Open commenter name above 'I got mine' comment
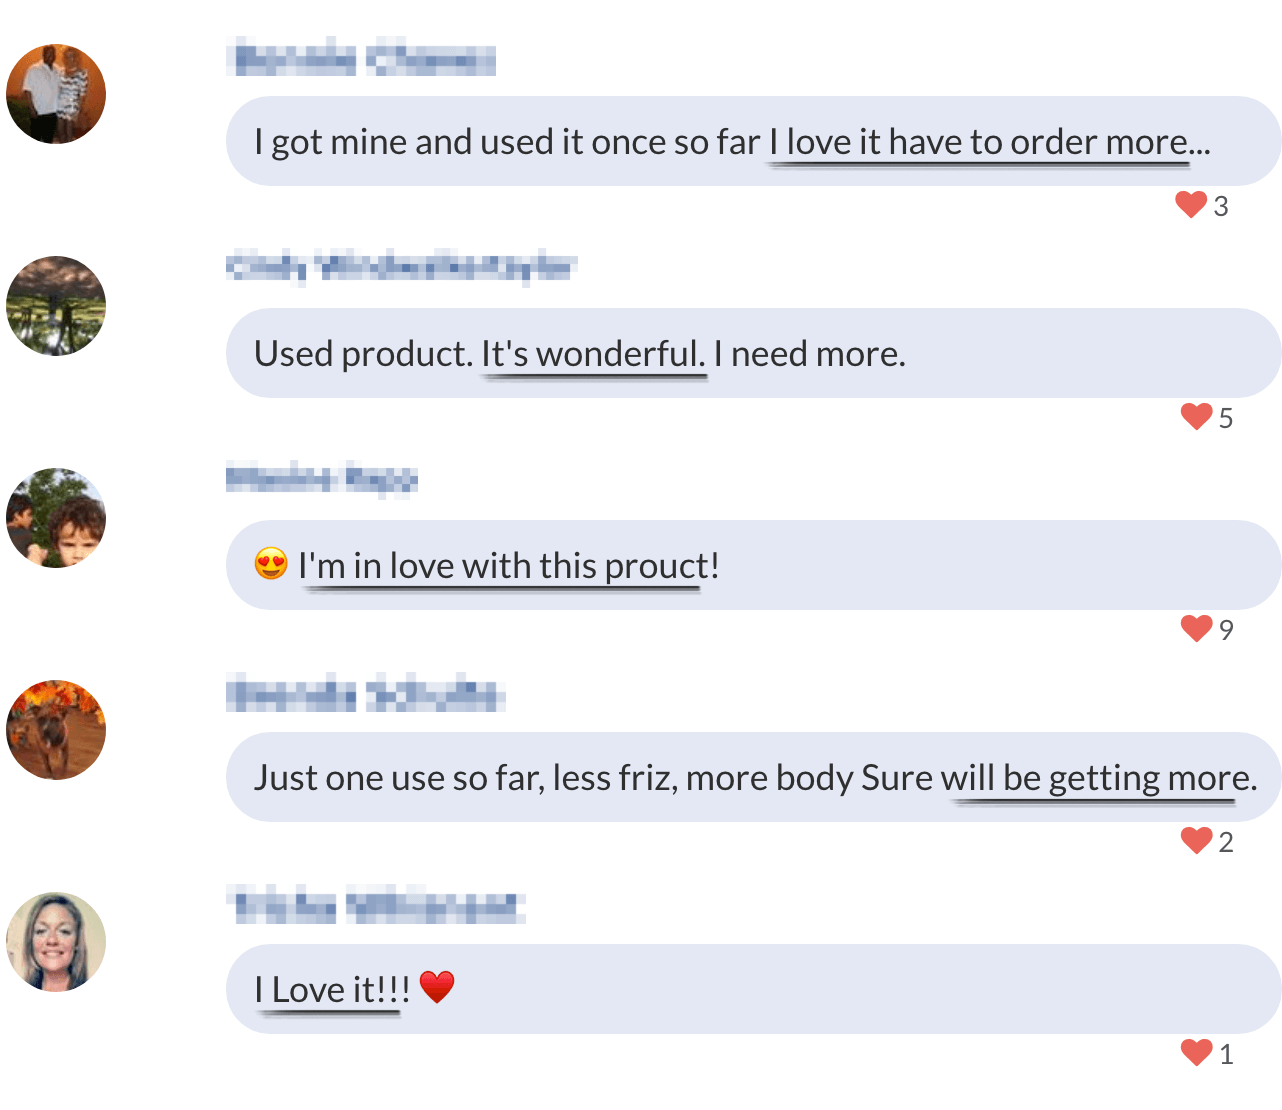The height and width of the screenshot is (1110, 1282). pos(361,59)
